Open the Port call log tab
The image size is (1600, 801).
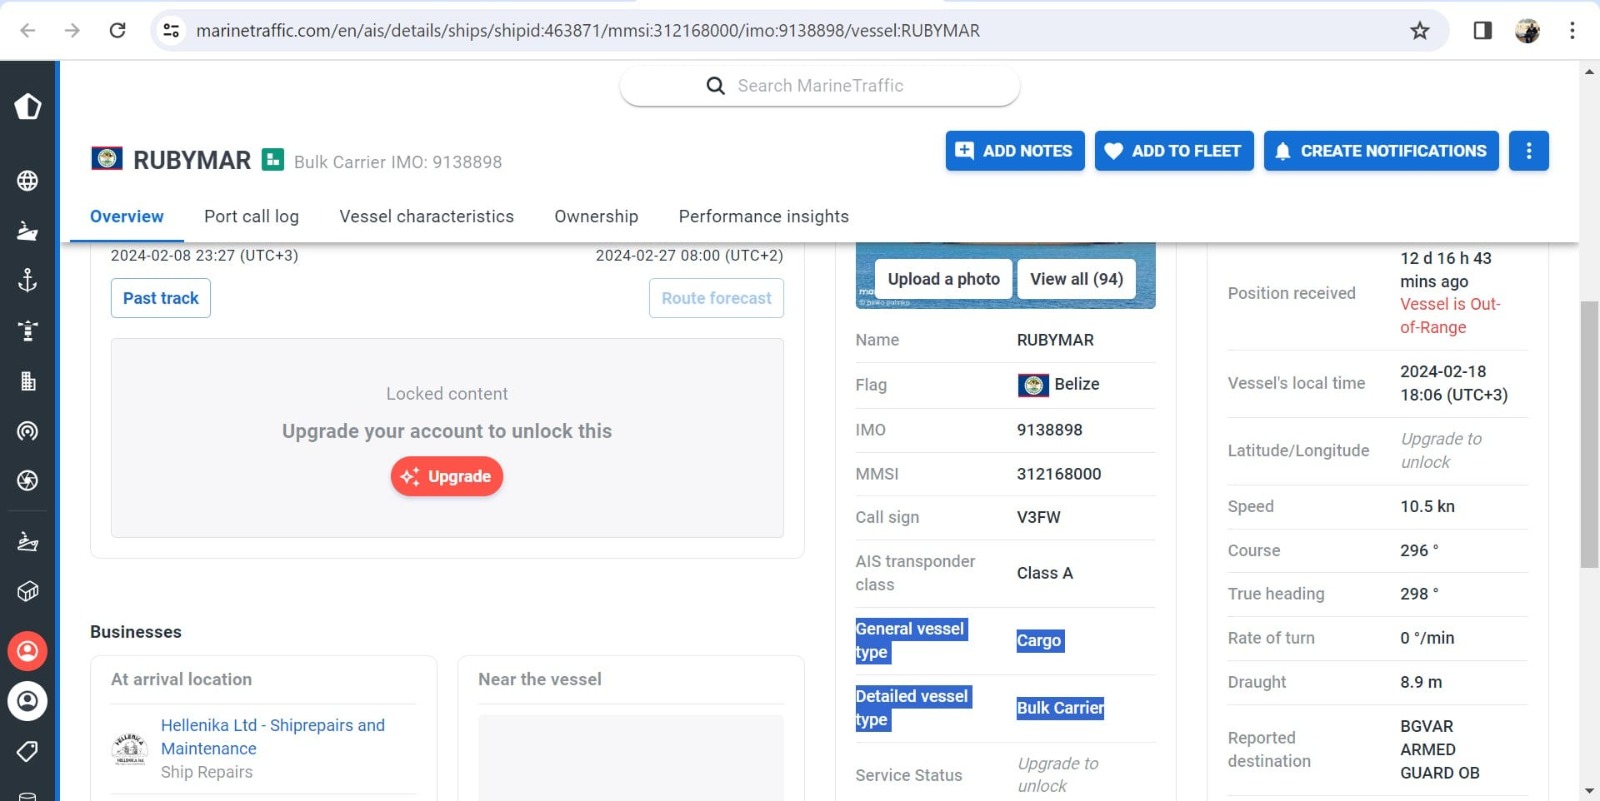pos(251,216)
